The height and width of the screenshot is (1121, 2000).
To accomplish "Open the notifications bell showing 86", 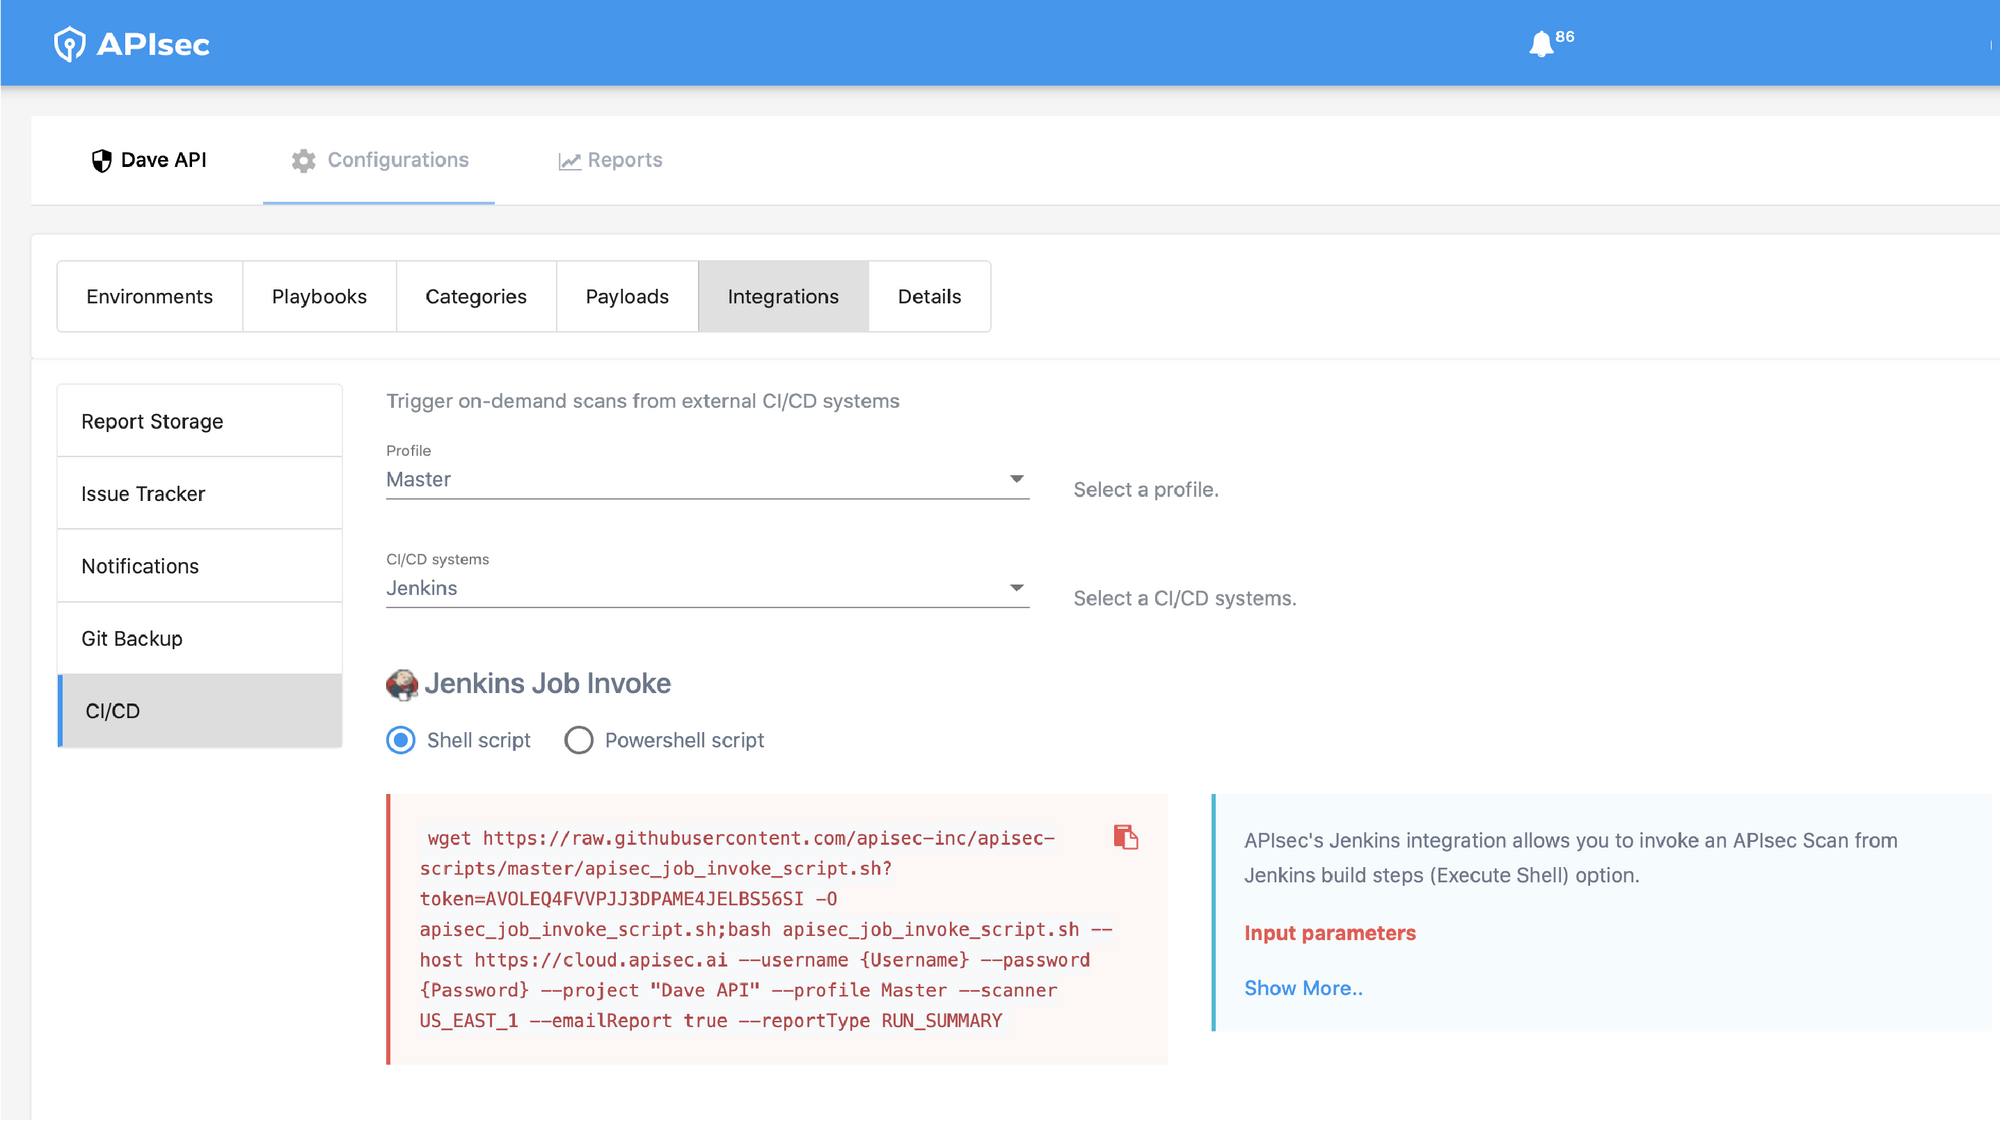I will coord(1541,43).
